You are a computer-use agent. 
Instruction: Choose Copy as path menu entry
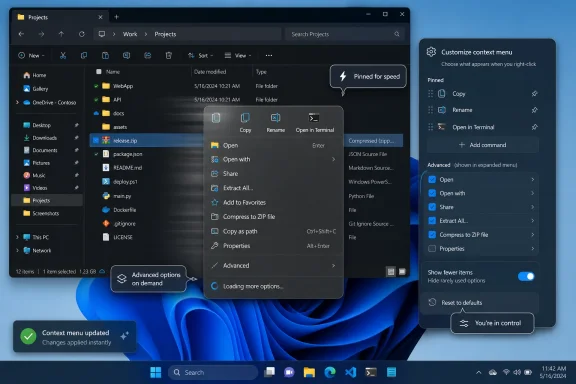[273, 232]
